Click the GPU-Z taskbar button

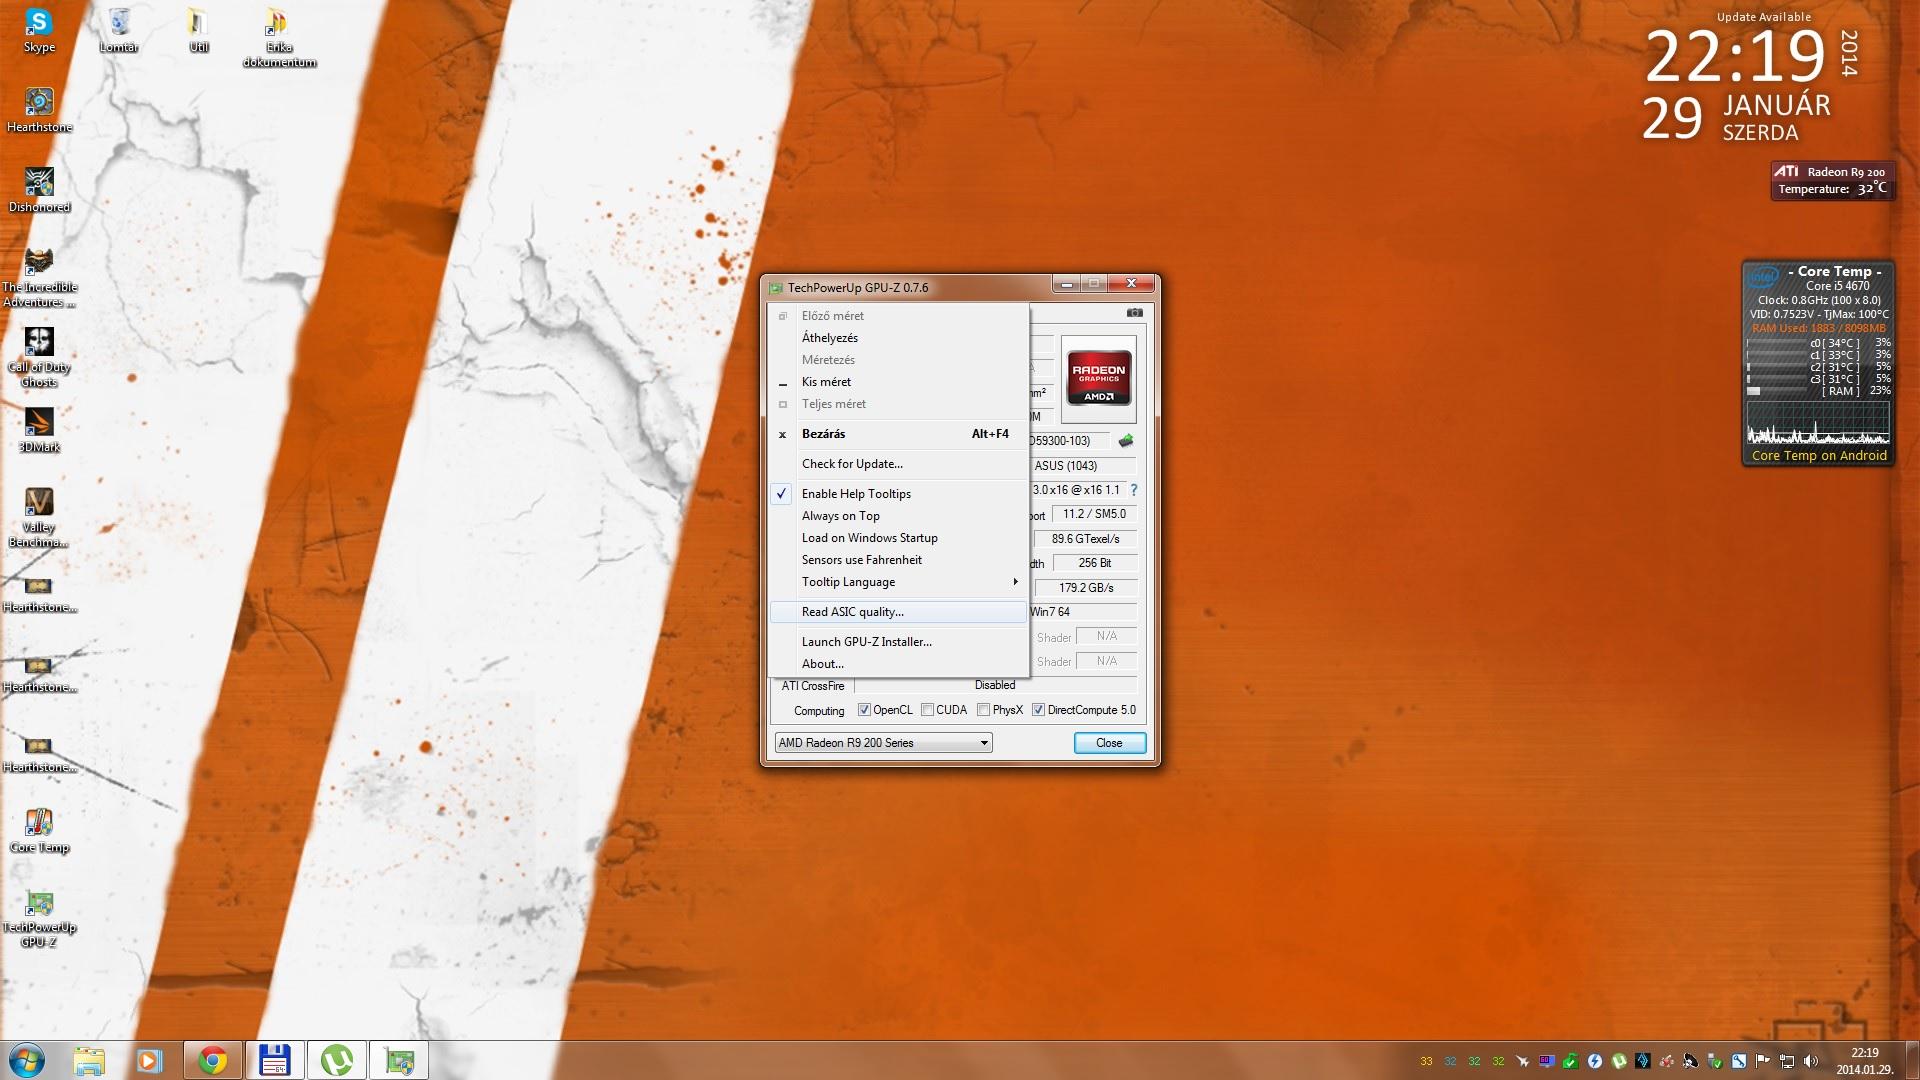[x=399, y=1060]
